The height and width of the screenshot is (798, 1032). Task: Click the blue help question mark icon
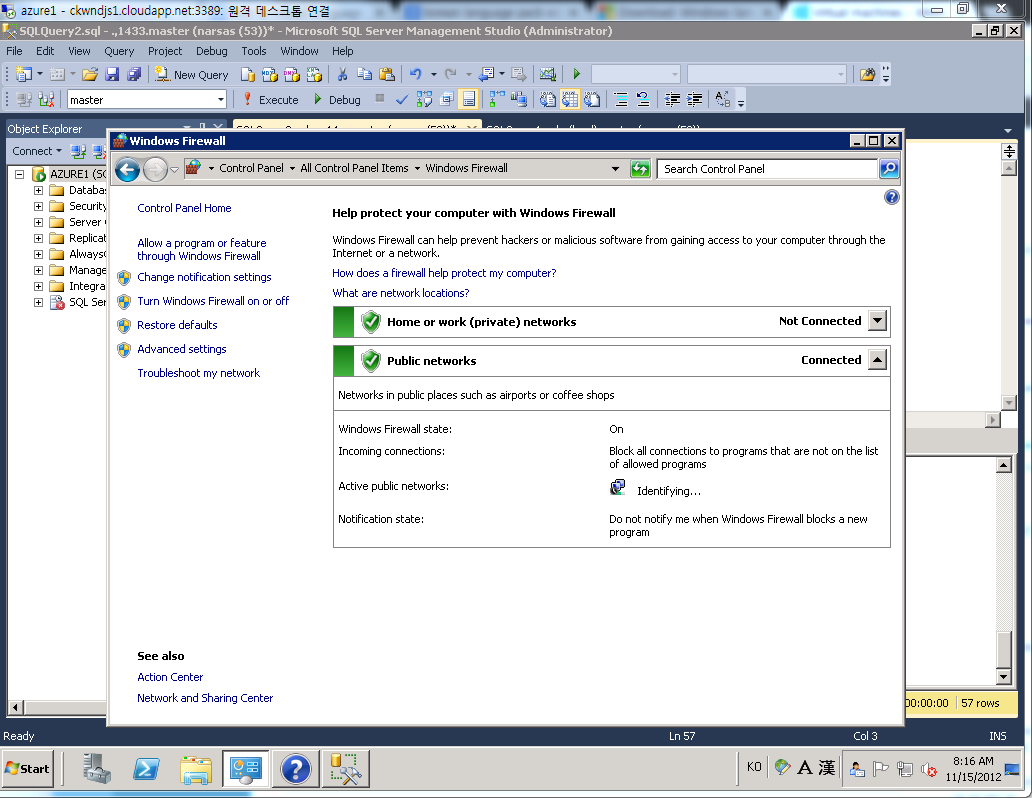pyautogui.click(x=892, y=198)
